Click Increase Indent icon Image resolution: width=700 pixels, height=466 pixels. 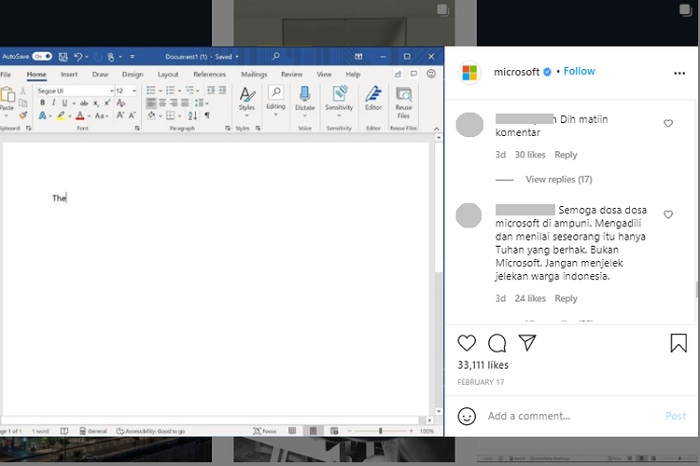222,91
